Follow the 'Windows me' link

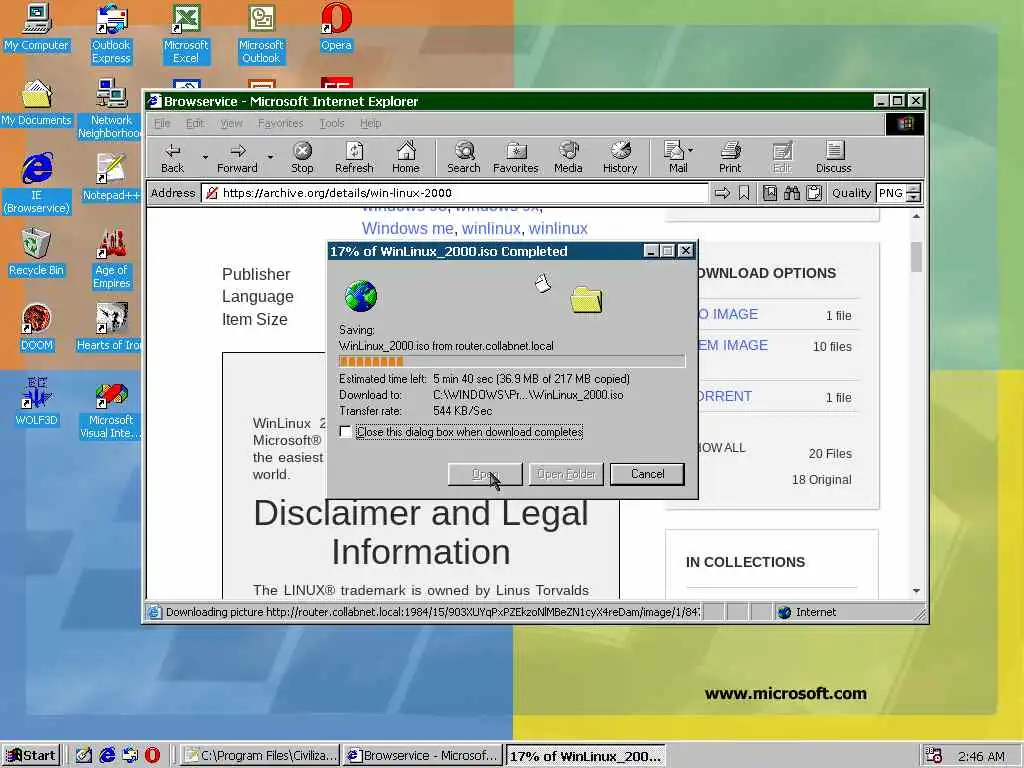point(408,229)
